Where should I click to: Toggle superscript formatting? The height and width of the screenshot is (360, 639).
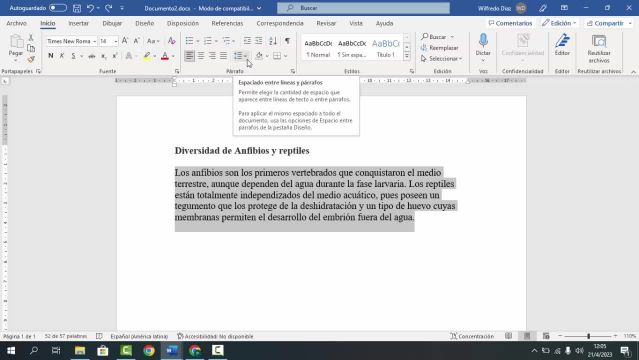click(x=115, y=56)
